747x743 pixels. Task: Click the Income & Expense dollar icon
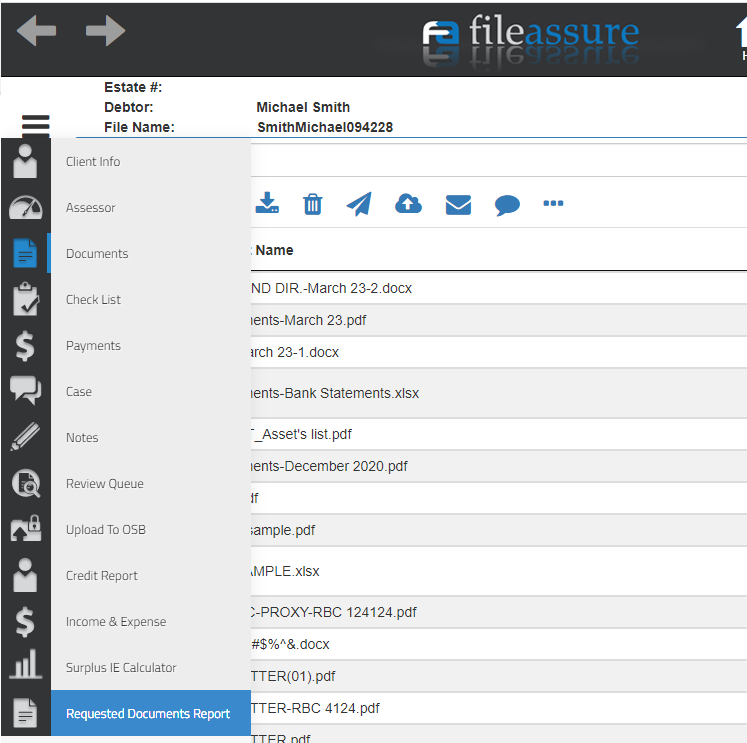tap(25, 621)
